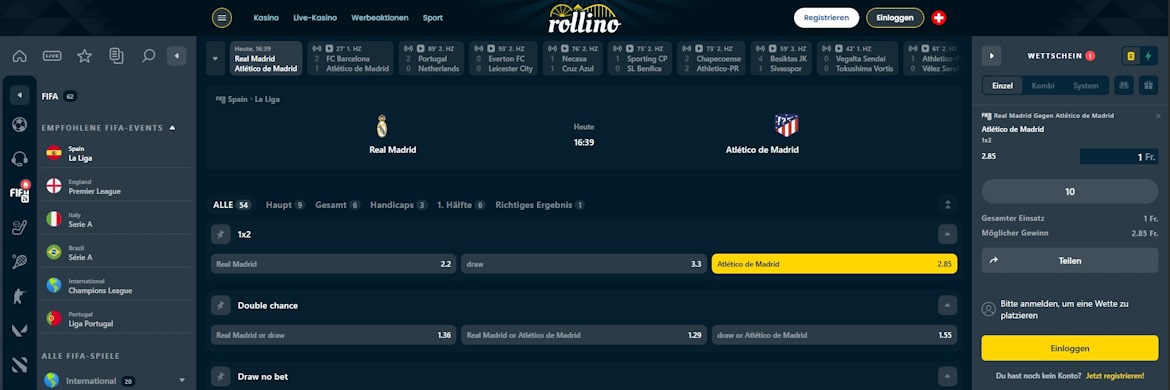Select the Valorant game icon
1170x390 pixels.
[19, 330]
